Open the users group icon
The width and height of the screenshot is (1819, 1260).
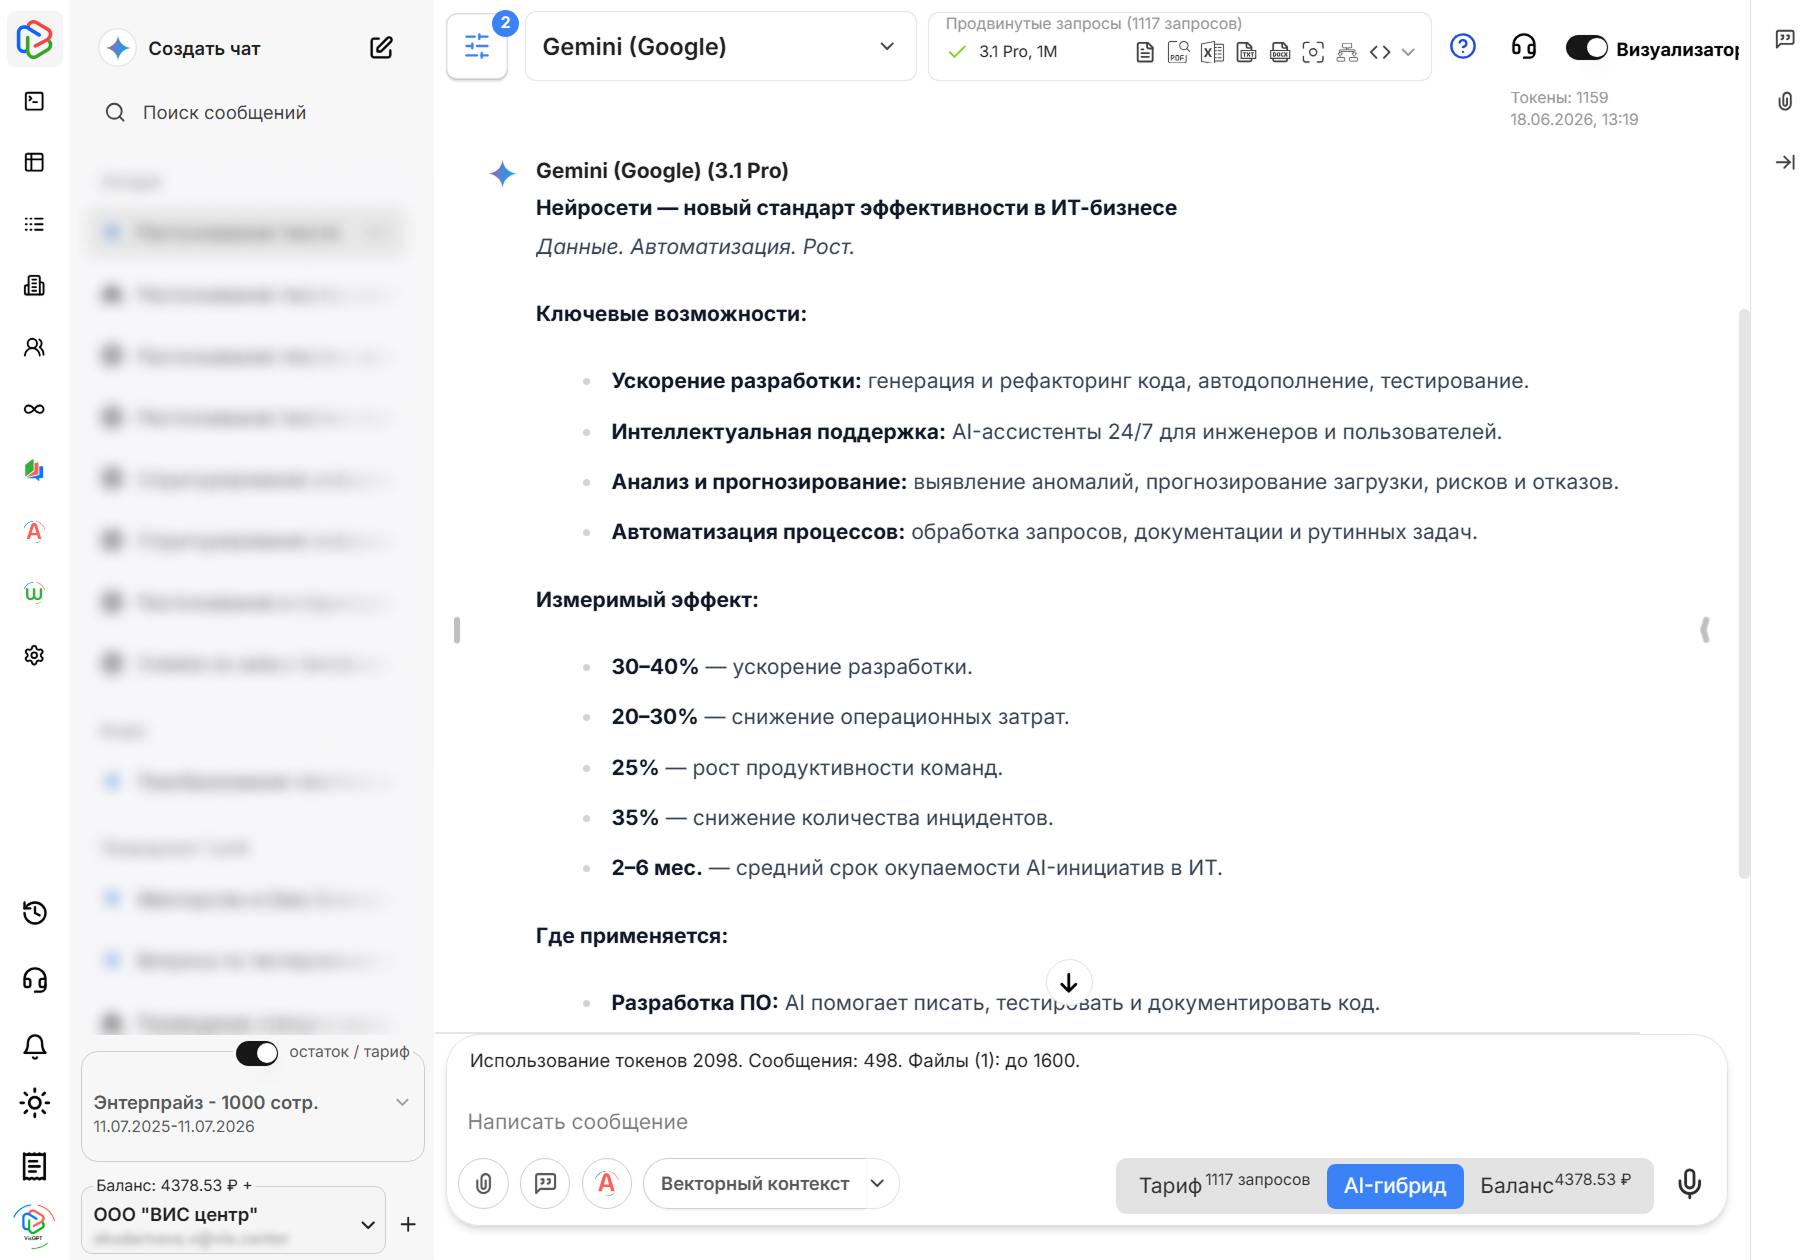34,347
